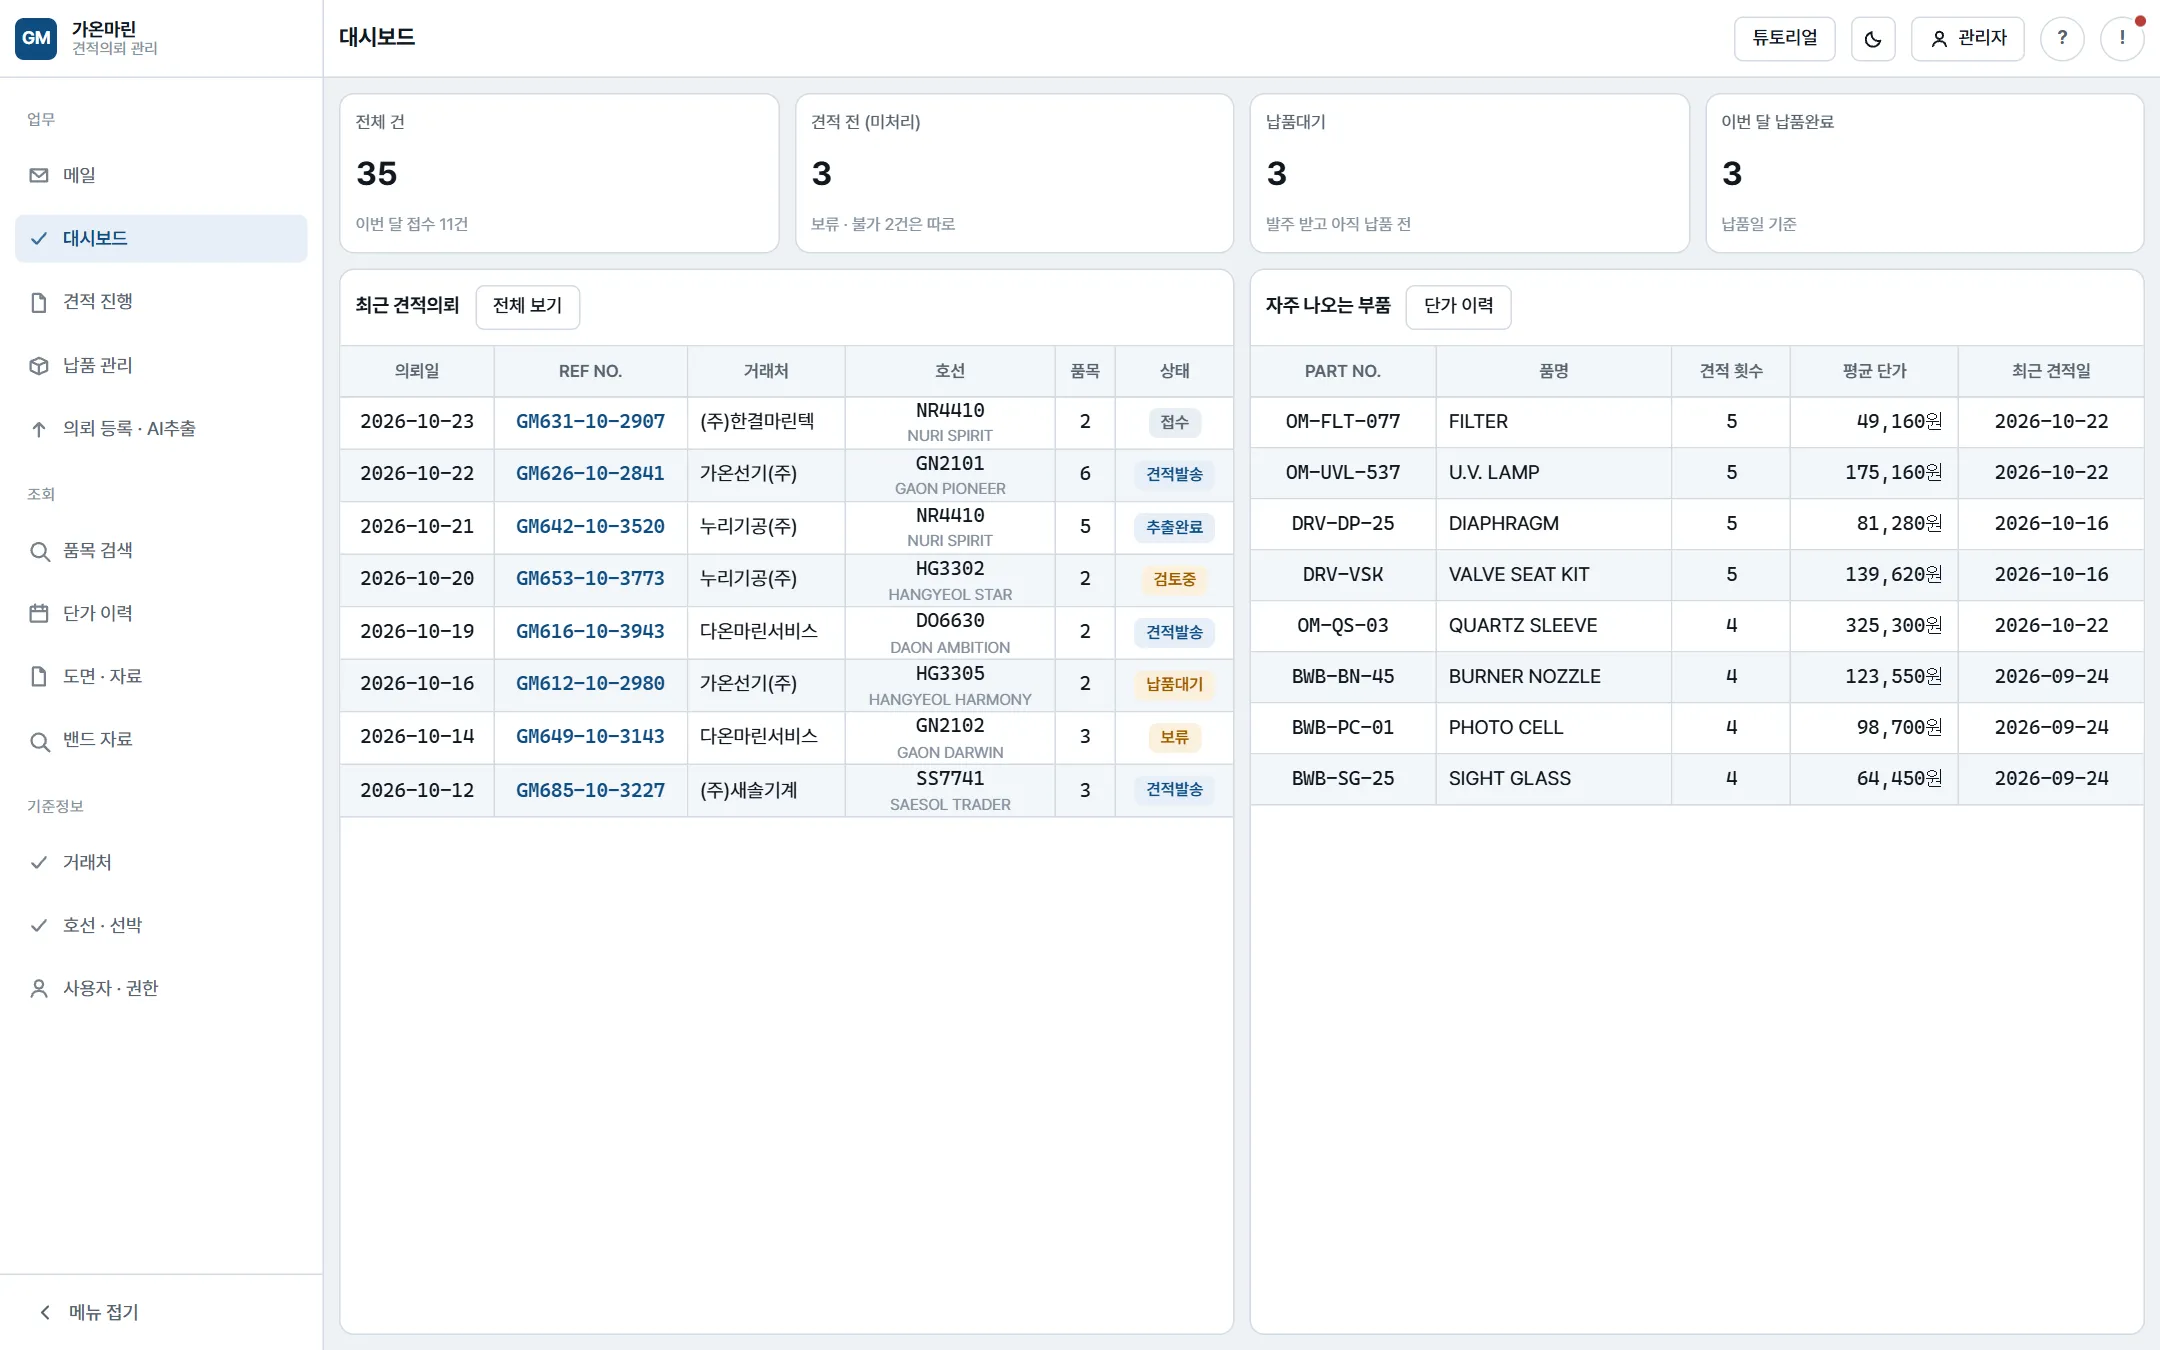Screen dimensions: 2160x1350
Task: Toggle dark mode moon icon
Action: 1873,38
